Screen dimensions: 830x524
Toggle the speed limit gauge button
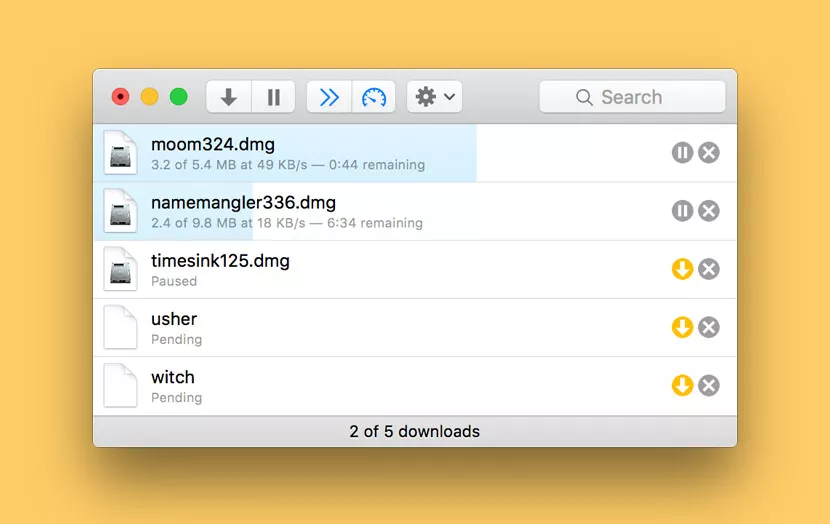[374, 97]
